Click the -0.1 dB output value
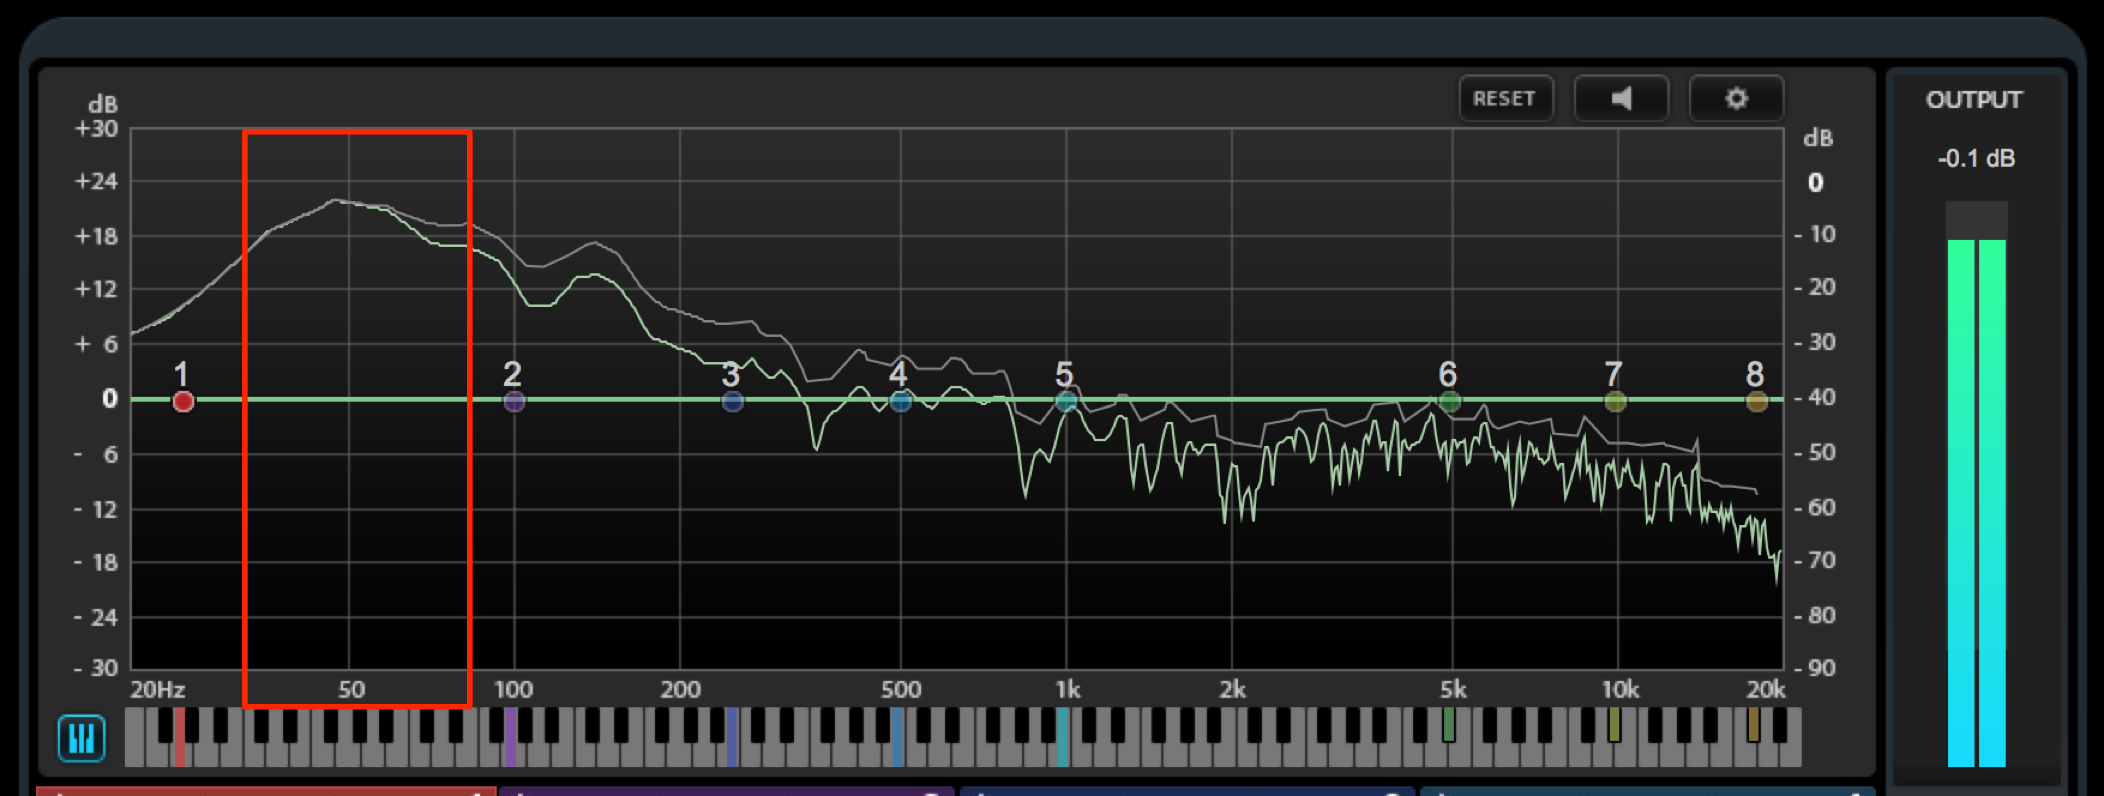Screen dimensions: 2104x796 1976,159
